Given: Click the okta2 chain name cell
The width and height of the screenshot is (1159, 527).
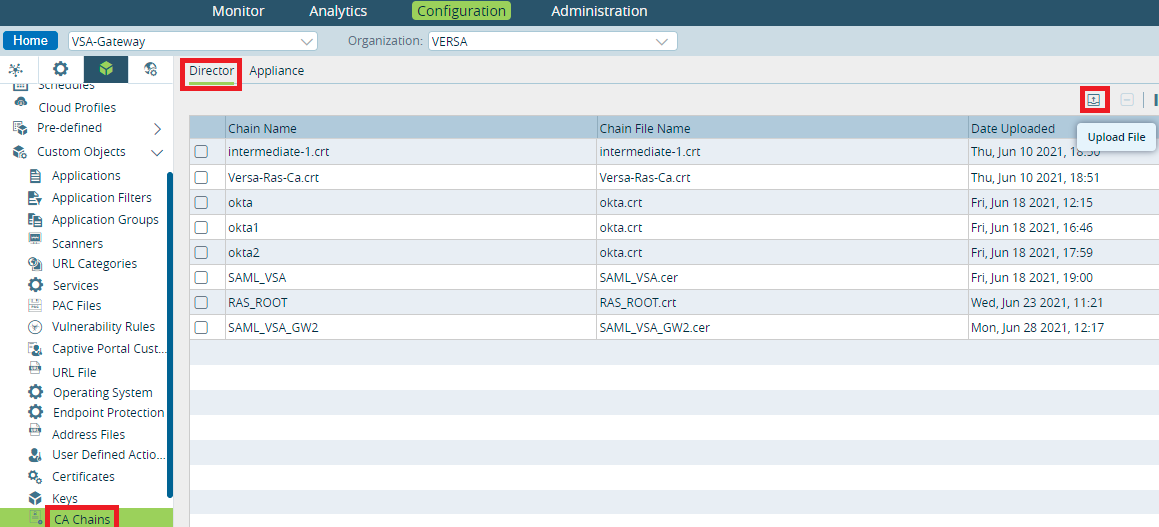Looking at the screenshot, I should click(411, 252).
